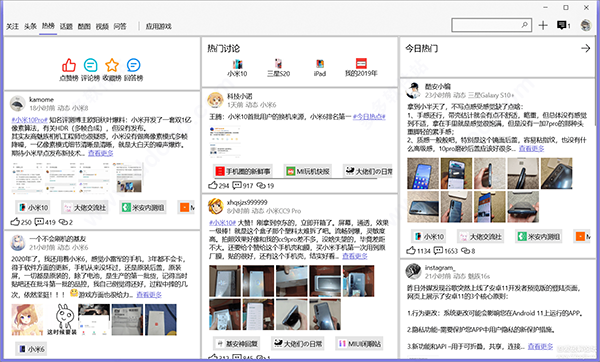Open the 回答榜 answer ranking
Image resolution: width=600 pixels, height=362 pixels.
(133, 70)
